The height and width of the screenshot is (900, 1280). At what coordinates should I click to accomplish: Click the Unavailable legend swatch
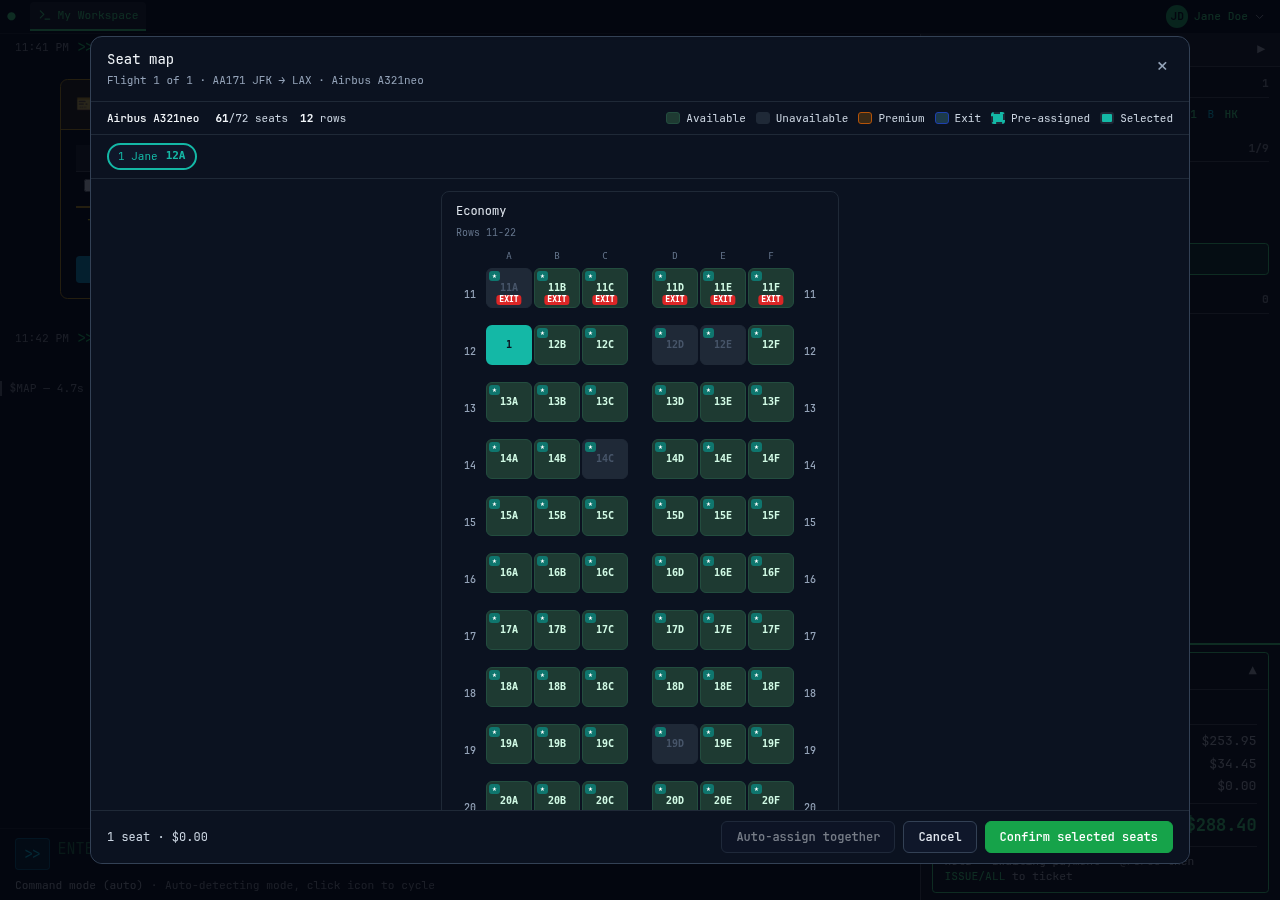[x=763, y=118]
